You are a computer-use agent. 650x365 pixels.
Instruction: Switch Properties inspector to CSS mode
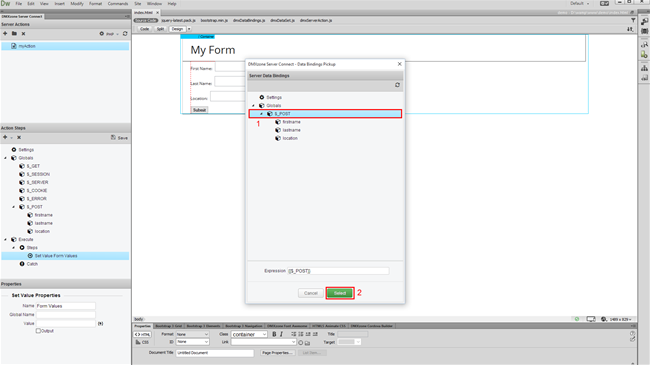click(x=142, y=342)
